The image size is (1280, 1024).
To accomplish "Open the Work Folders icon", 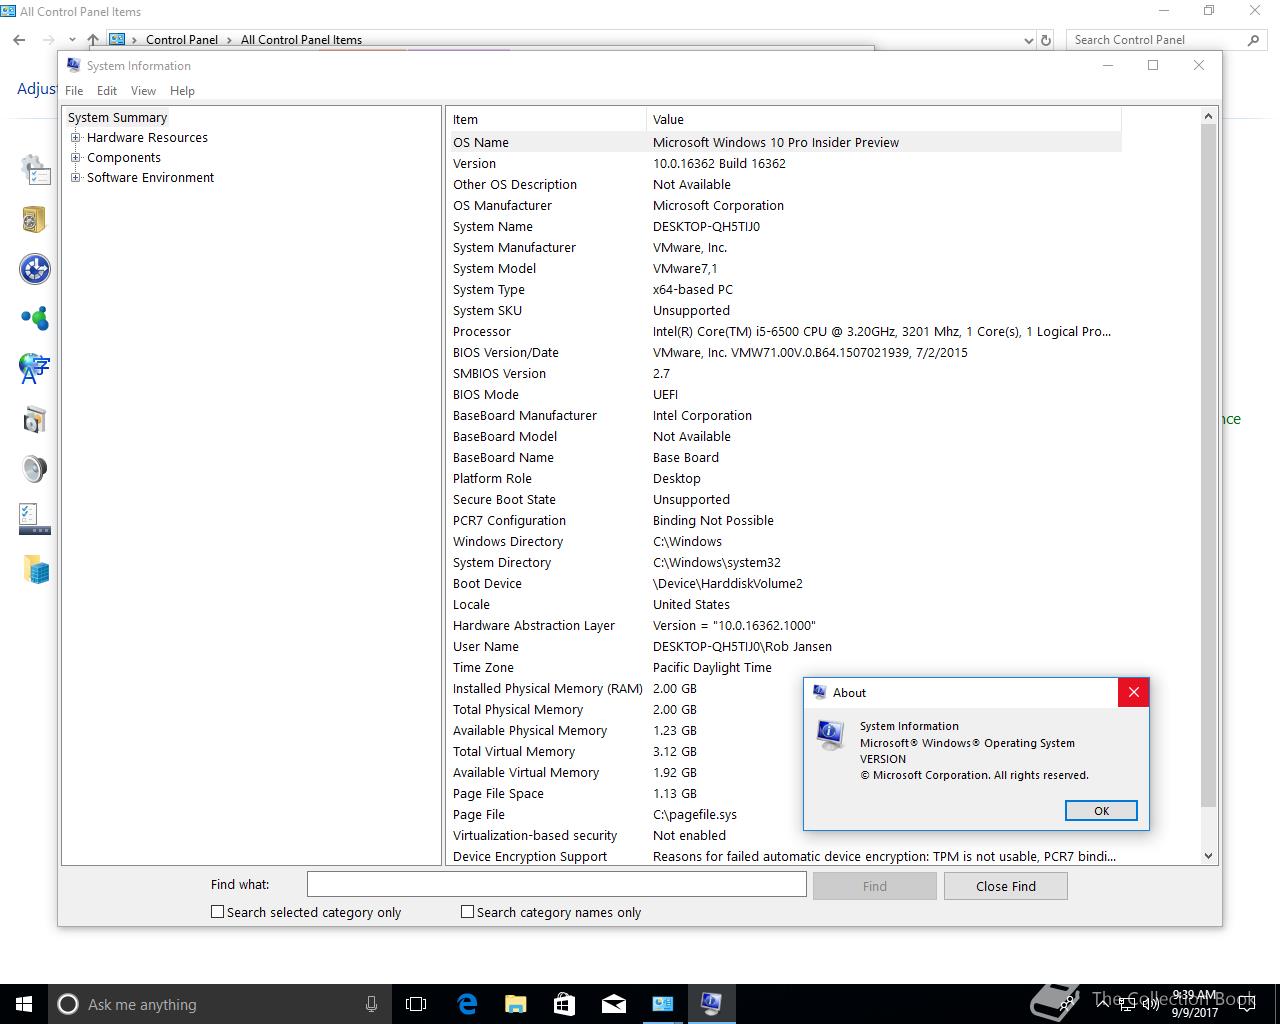I will point(36,570).
